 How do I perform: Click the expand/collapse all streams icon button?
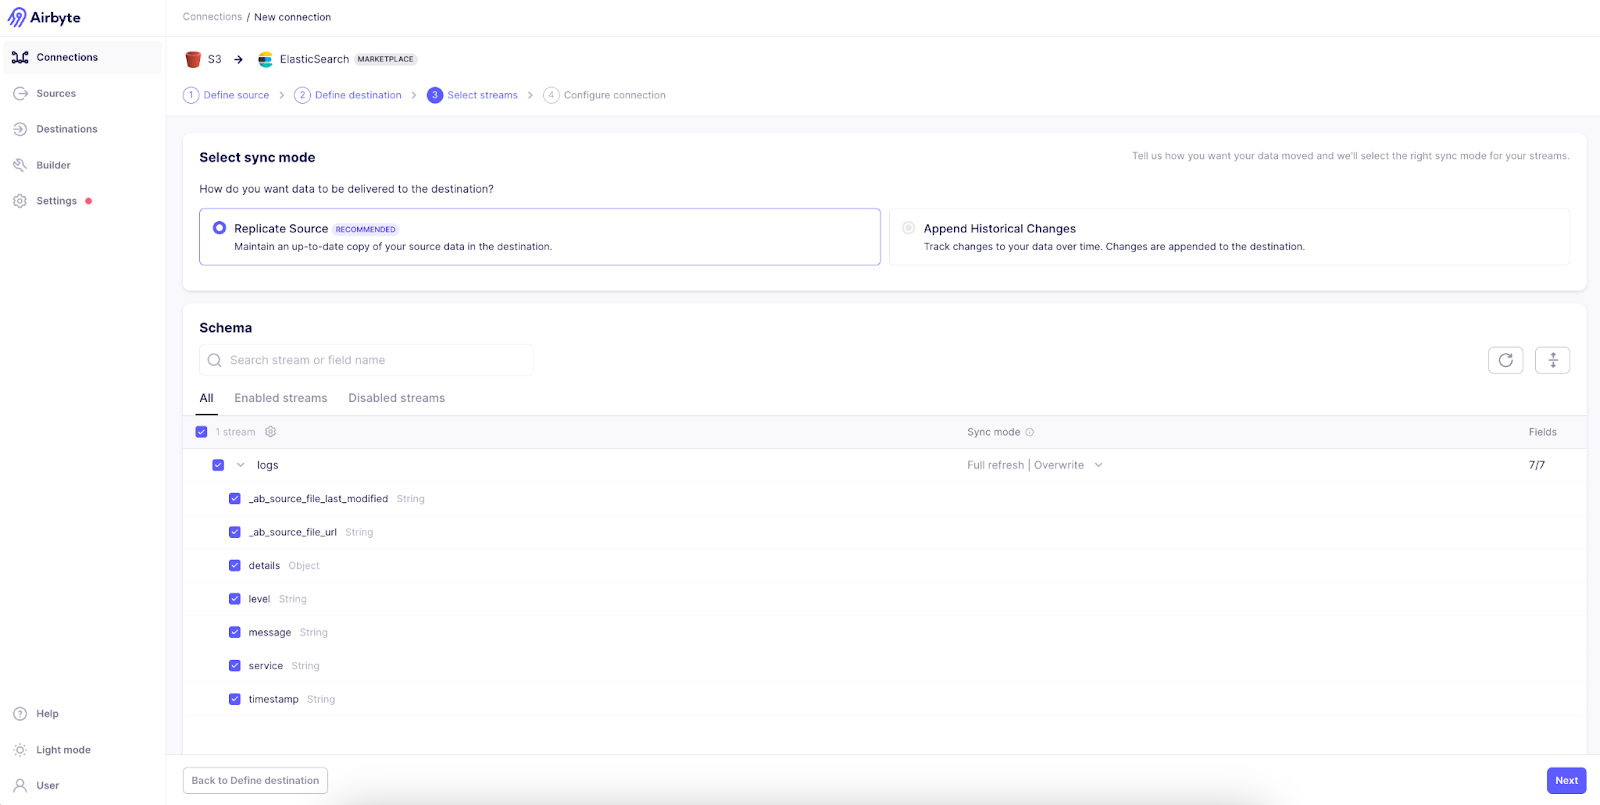point(1552,360)
